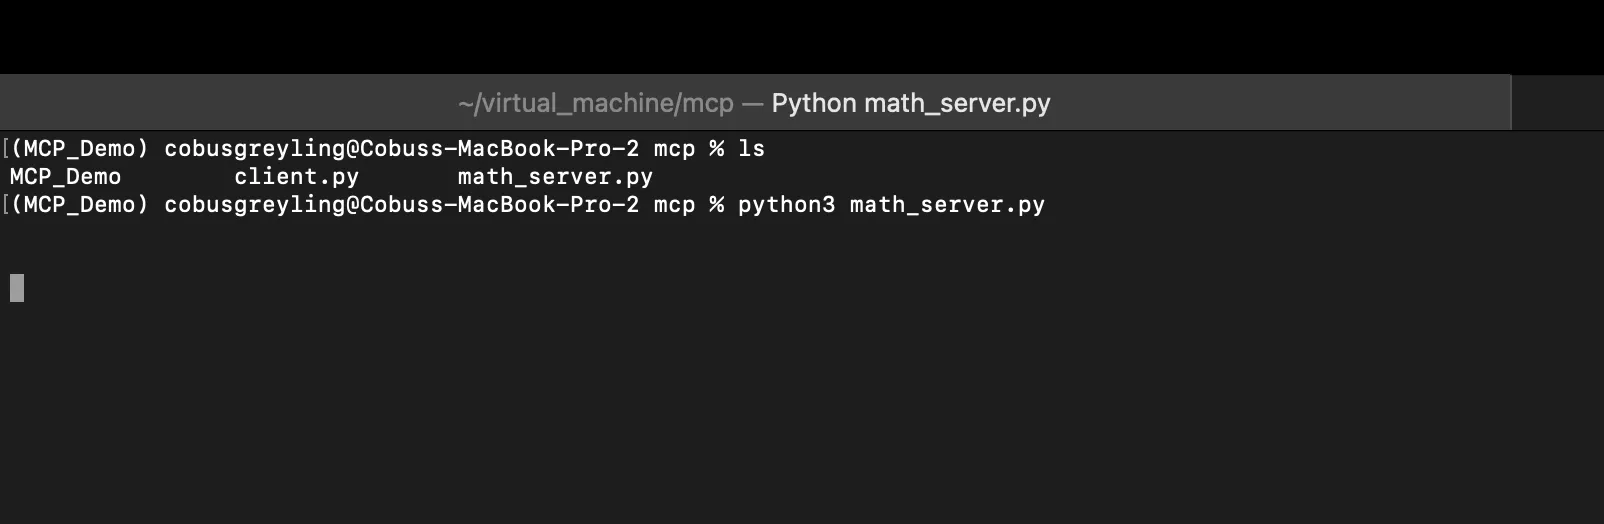Click the hostname on the python3 prompt line
Image resolution: width=1604 pixels, height=524 pixels.
pos(499,205)
